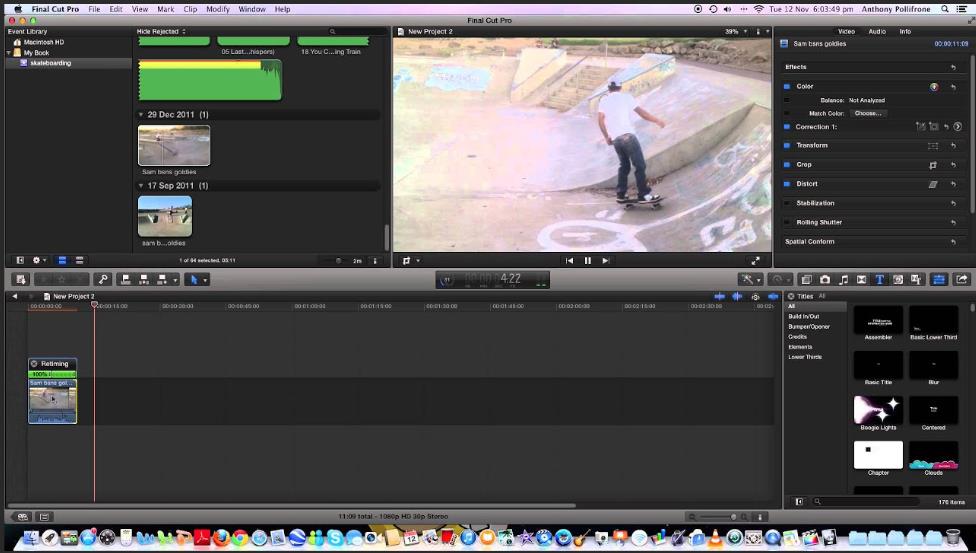Viewport: 976px width, 553px height.
Task: Toggle the Color effect checkbox
Action: [787, 87]
